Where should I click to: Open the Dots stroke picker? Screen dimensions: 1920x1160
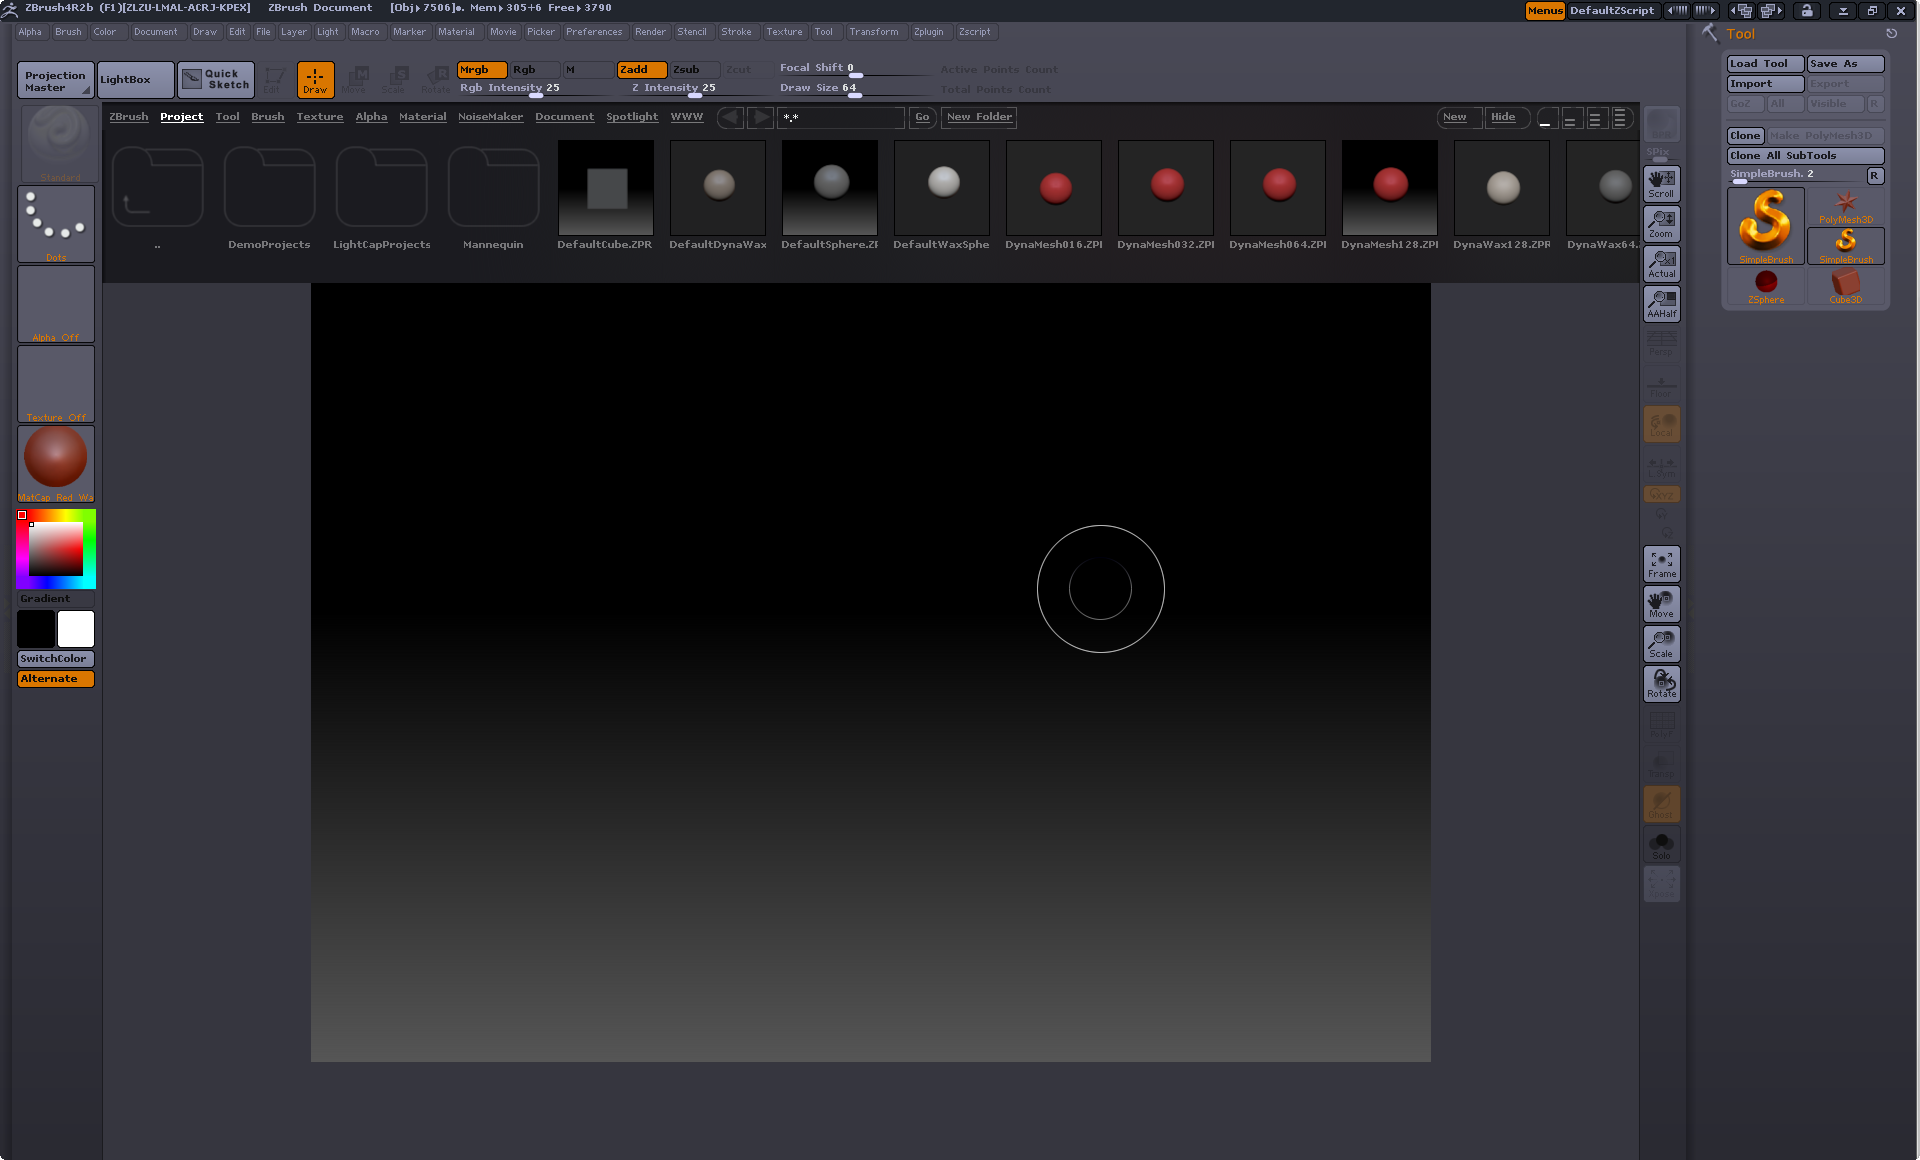[56, 224]
